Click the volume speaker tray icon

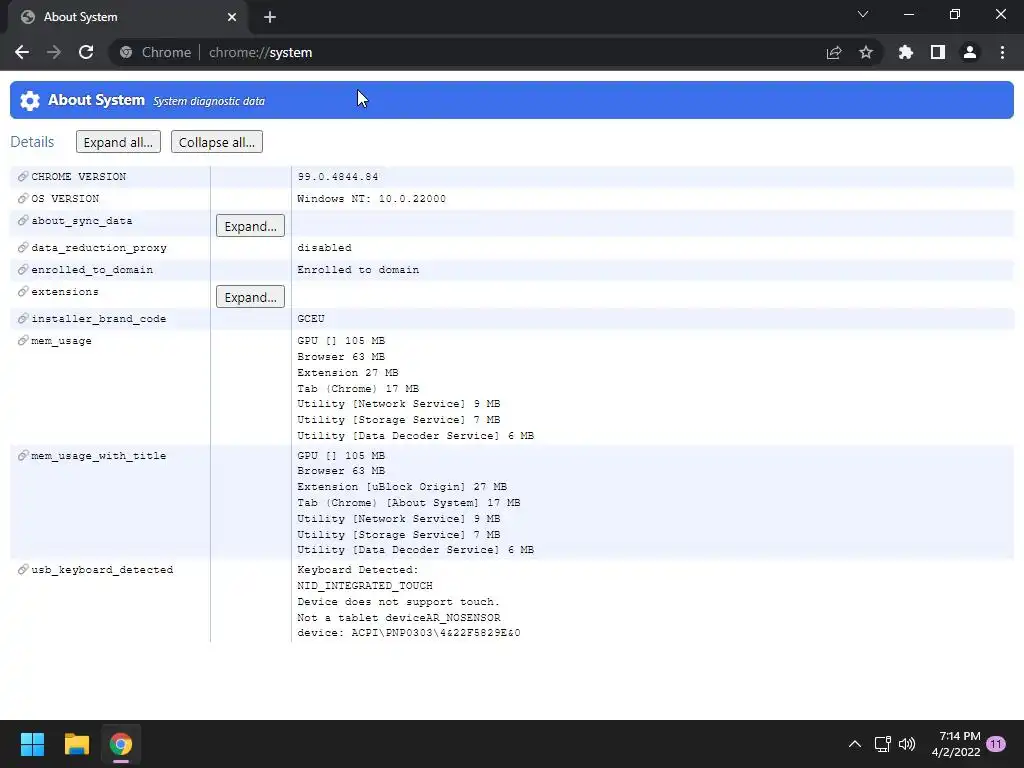[x=907, y=744]
